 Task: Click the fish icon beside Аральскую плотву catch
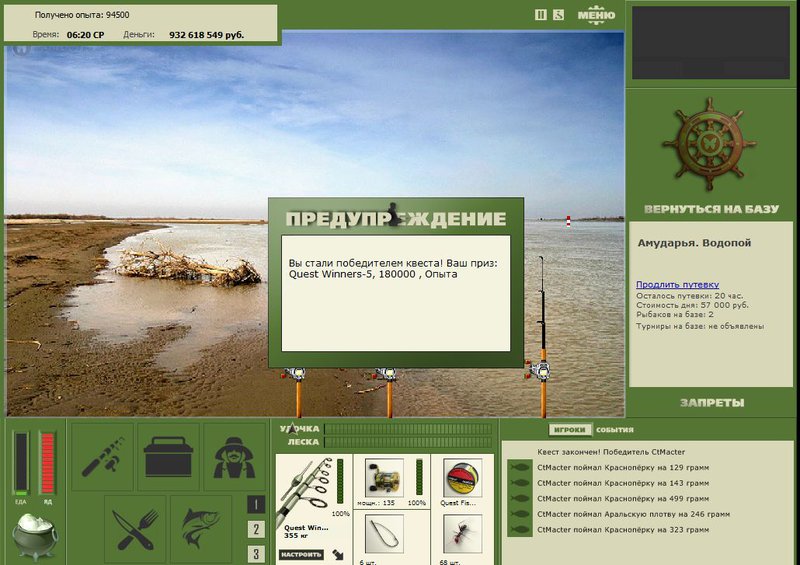[520, 514]
